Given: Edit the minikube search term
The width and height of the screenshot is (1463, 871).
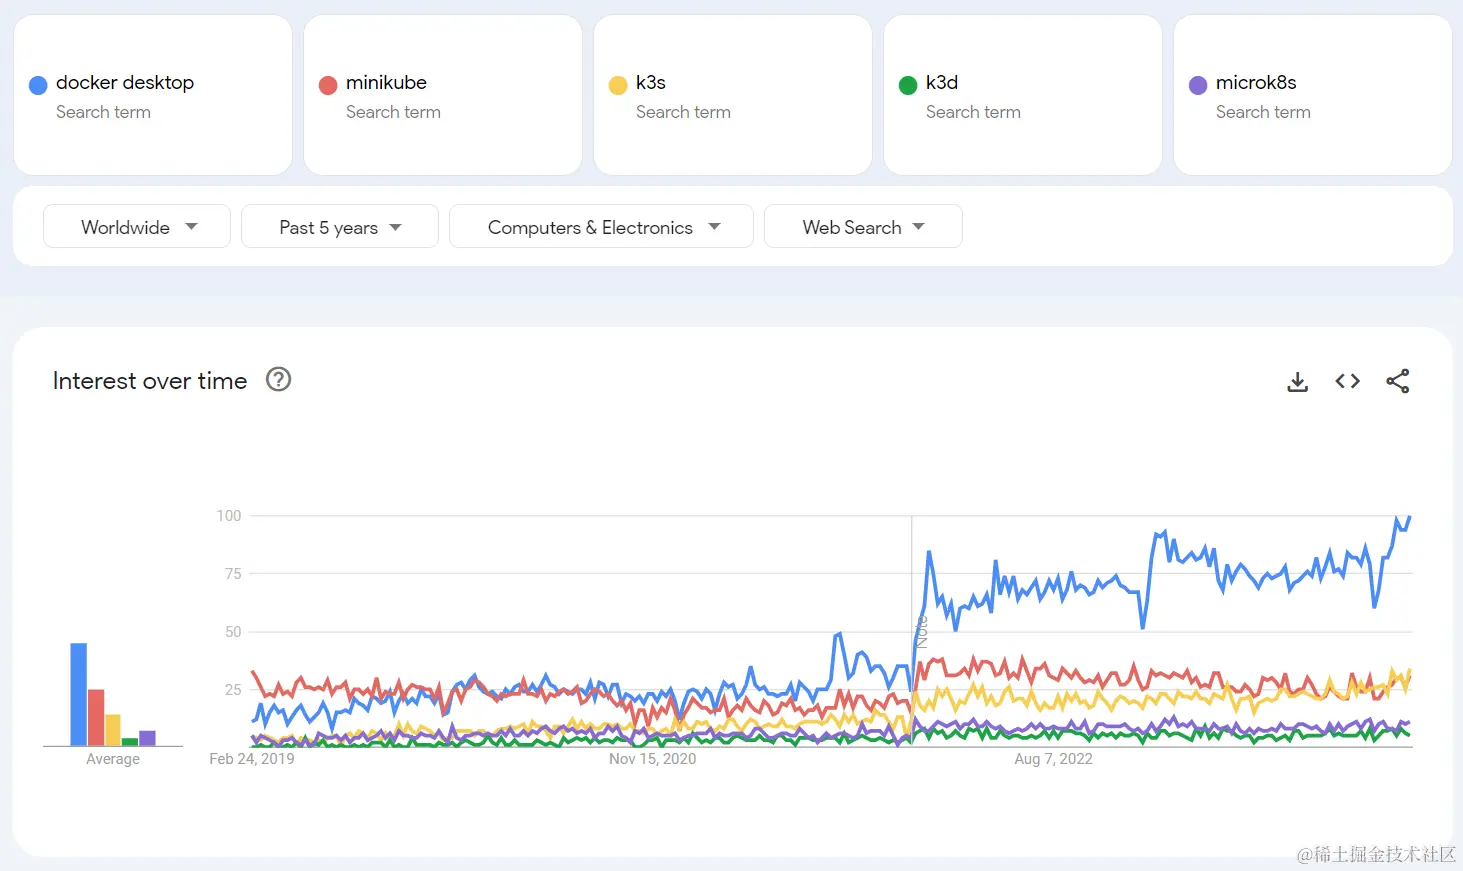Looking at the screenshot, I should pos(386,83).
